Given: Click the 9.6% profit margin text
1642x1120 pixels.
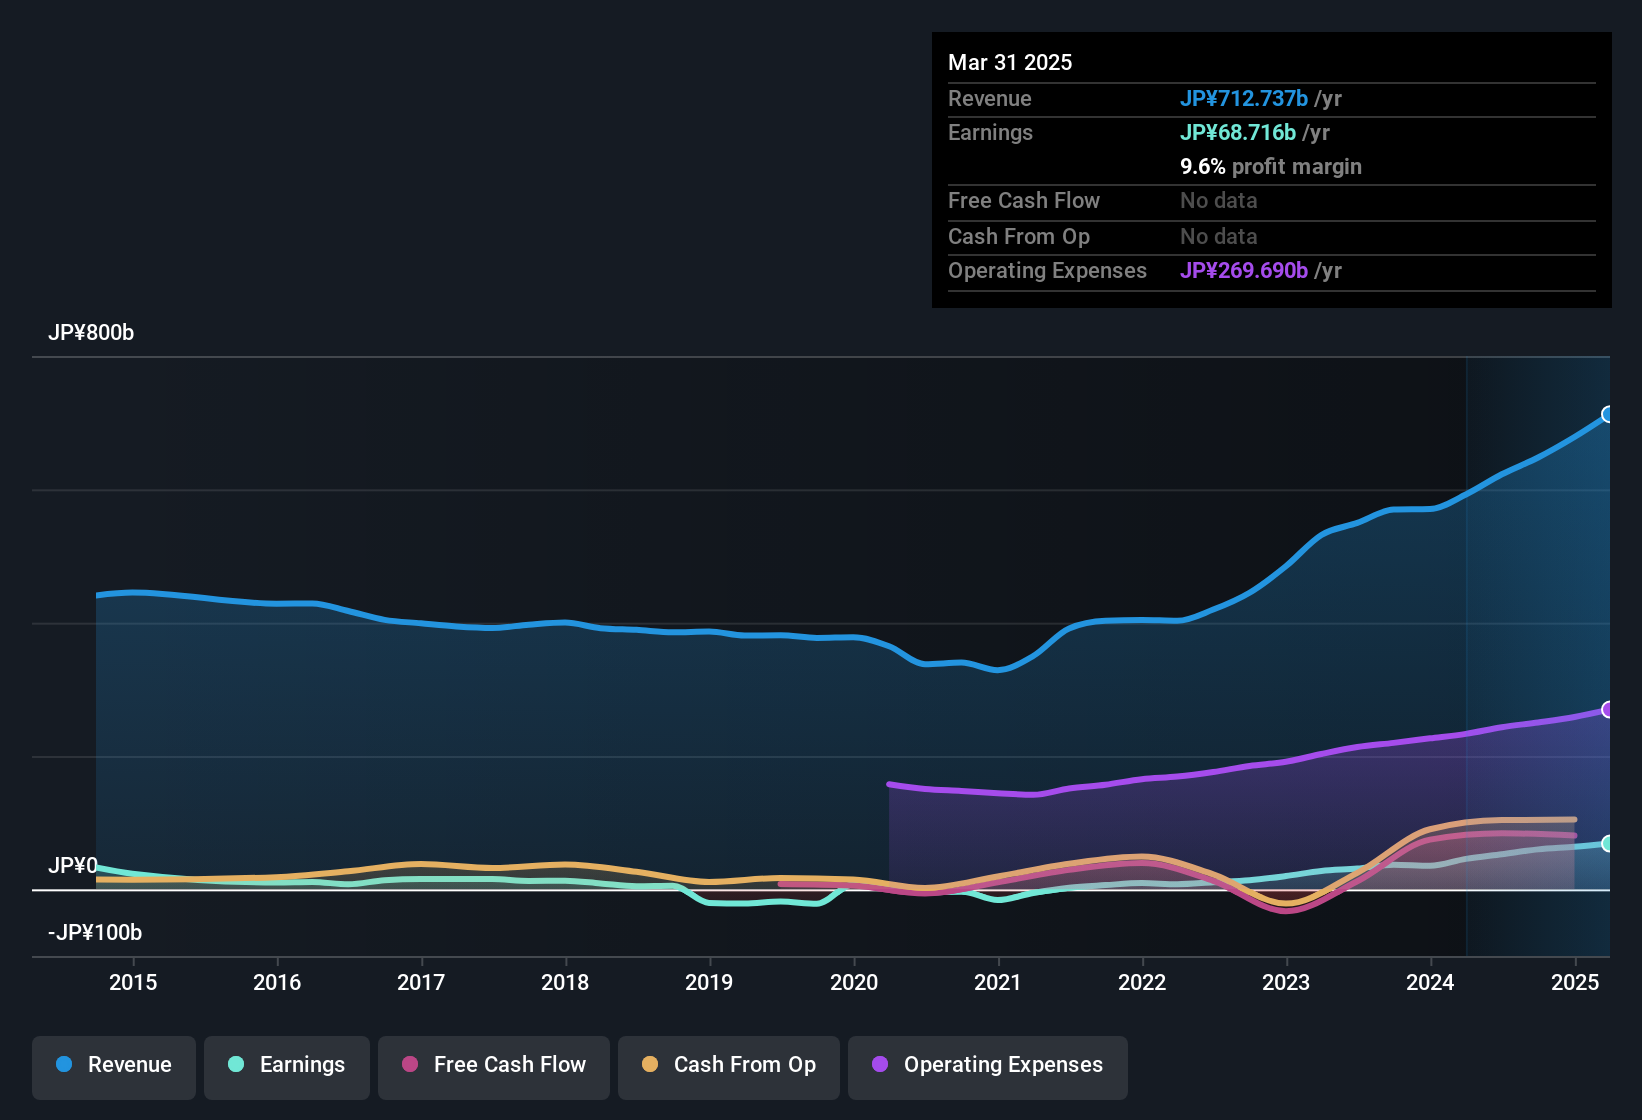Looking at the screenshot, I should [x=1270, y=167].
